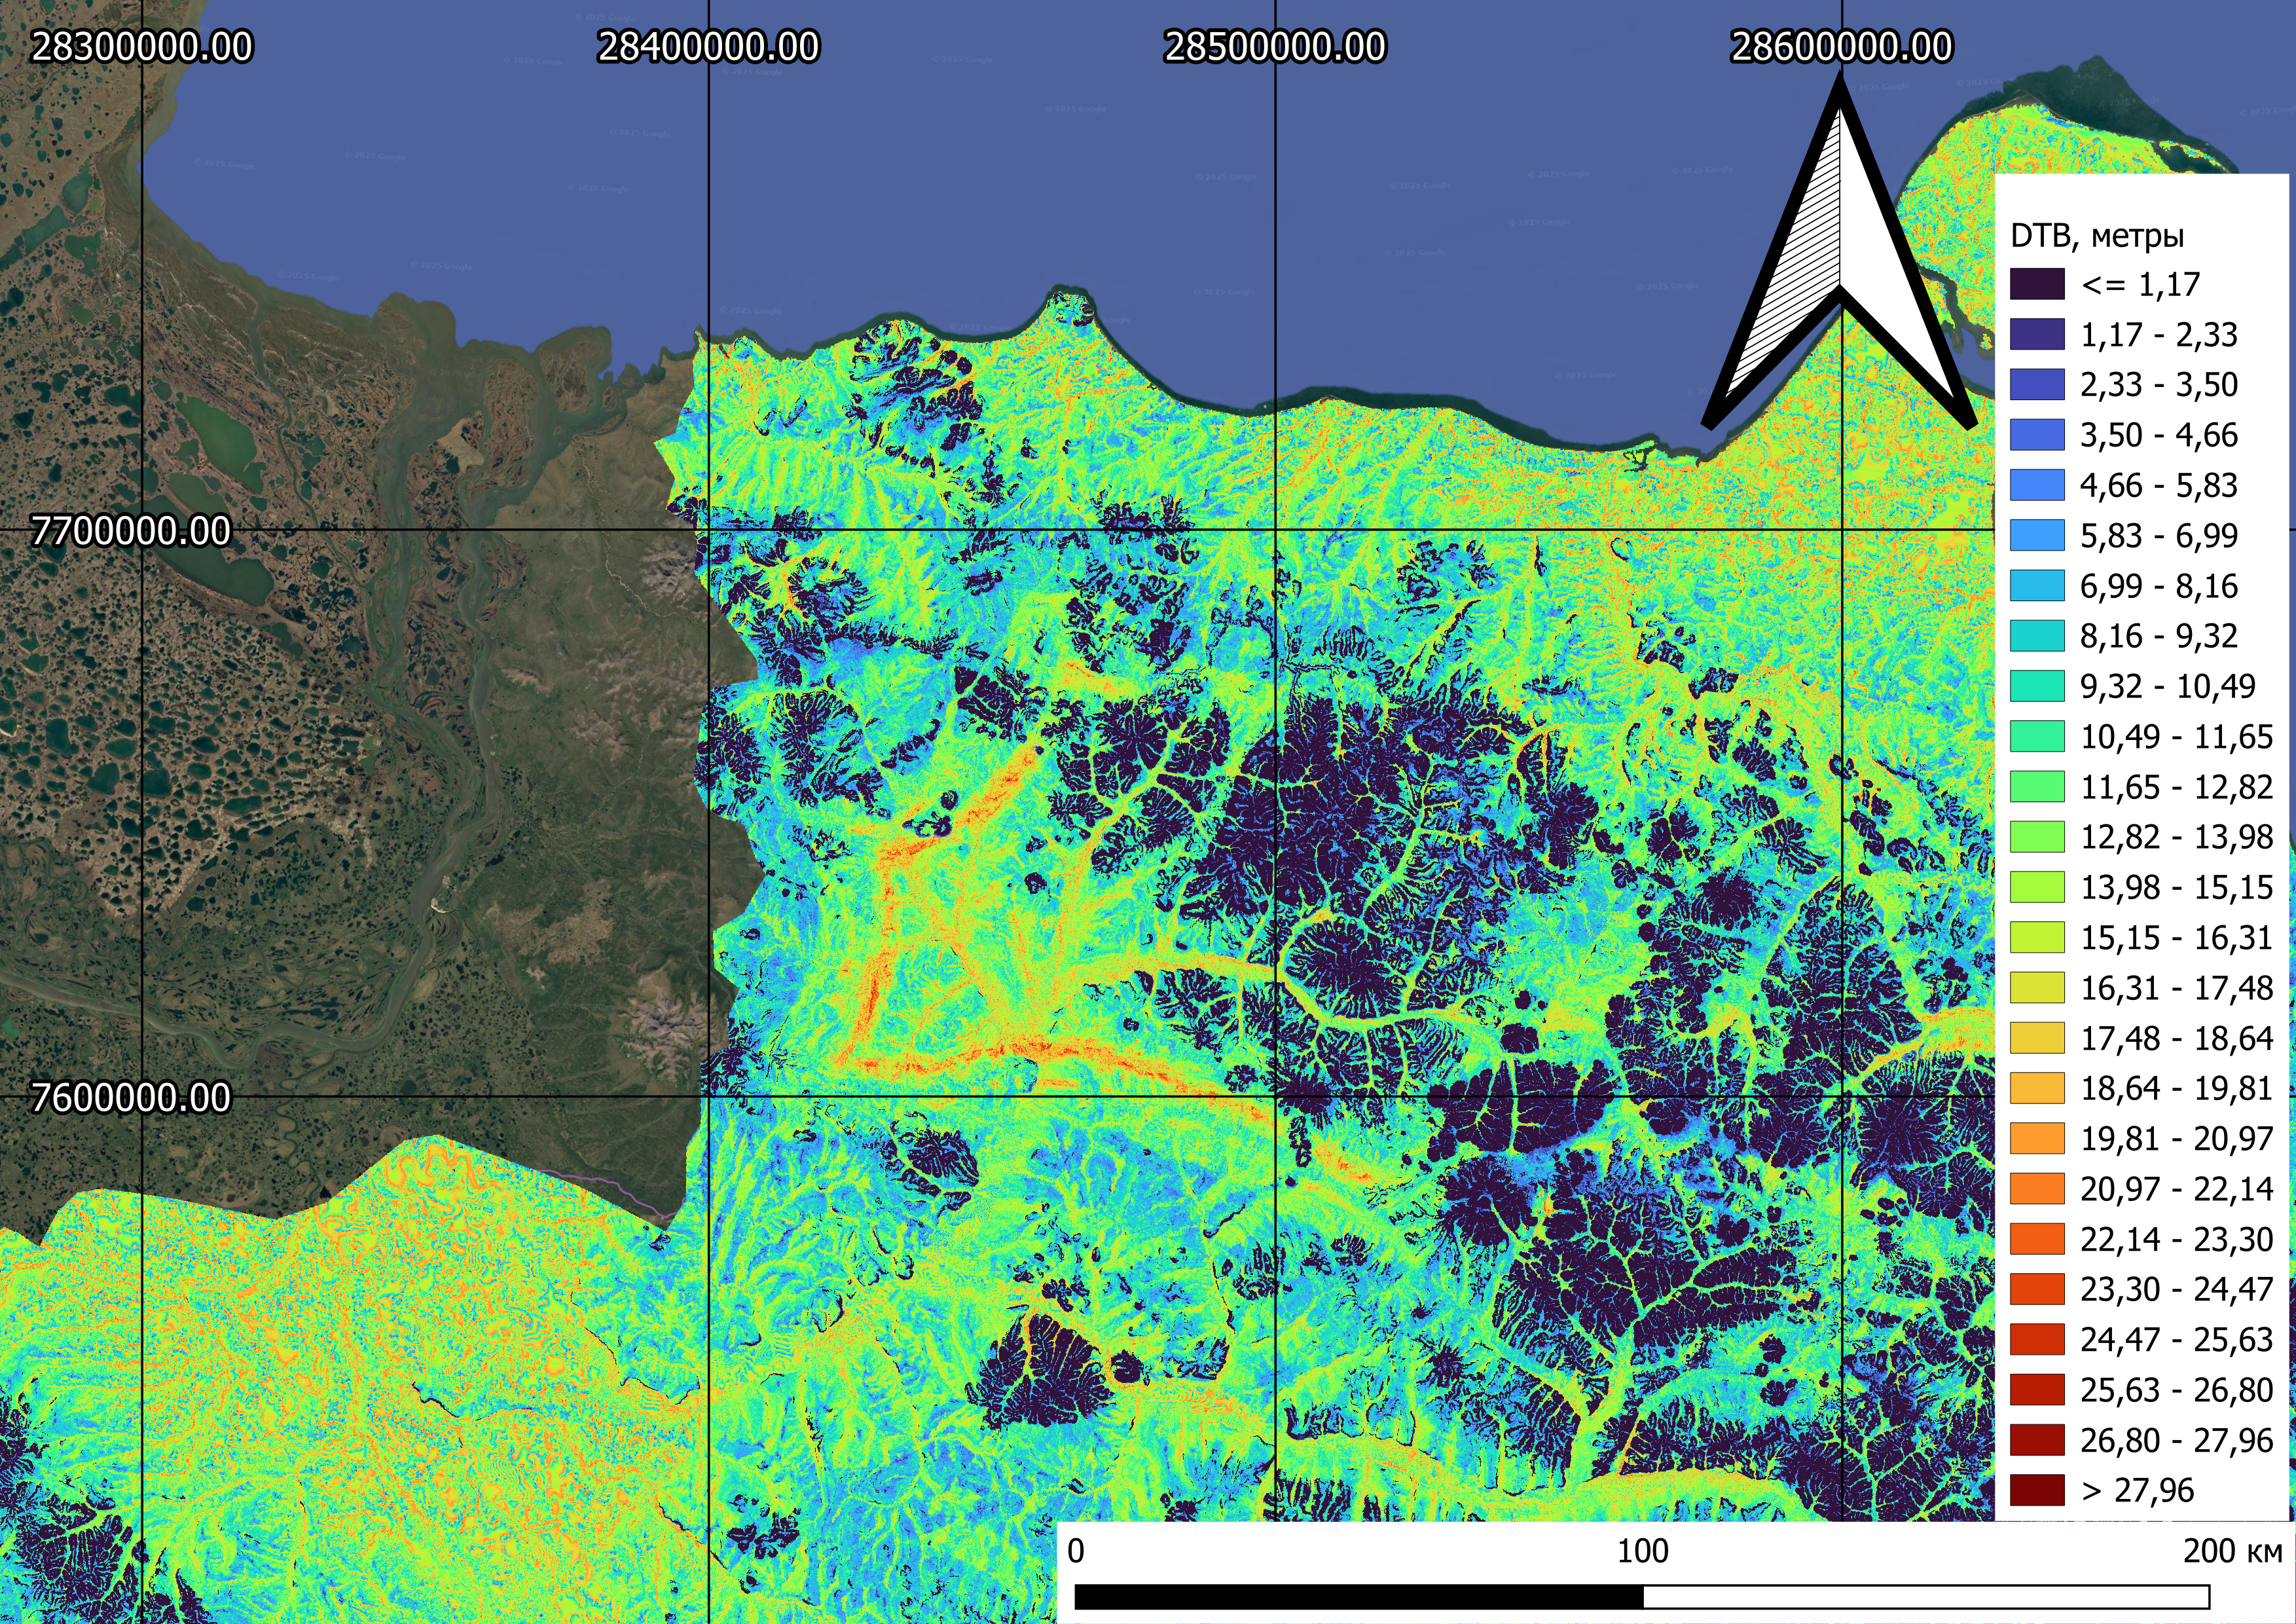This screenshot has height=1624, width=2296.
Task: Click the 28400000.00 grid label
Action: point(708,47)
